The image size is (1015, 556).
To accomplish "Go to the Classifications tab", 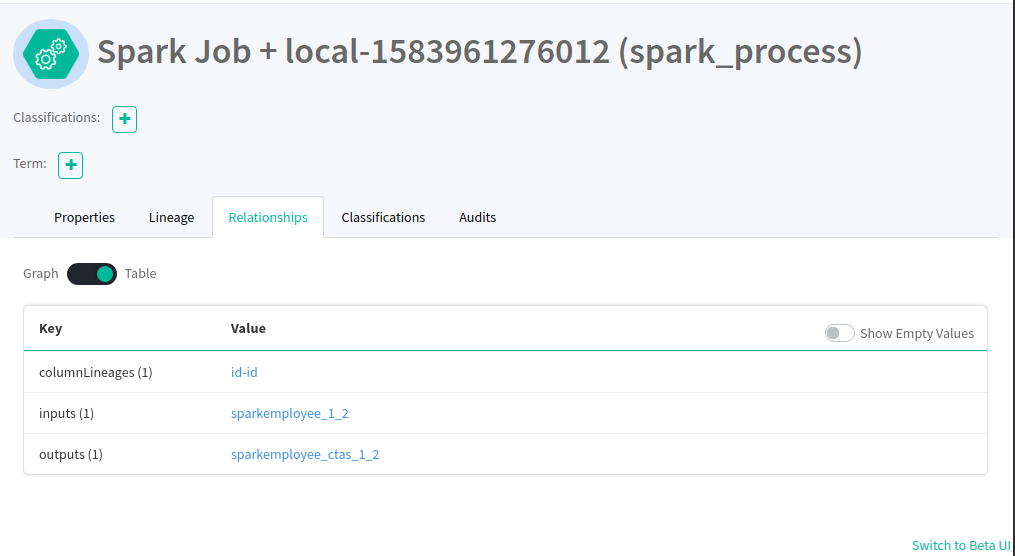I will tap(383, 217).
